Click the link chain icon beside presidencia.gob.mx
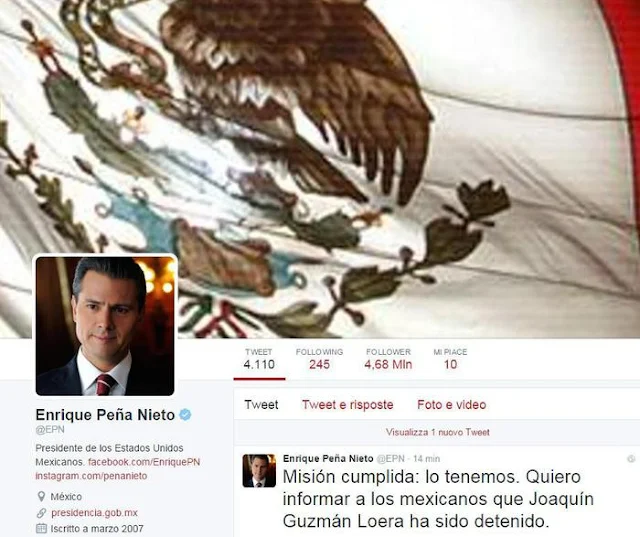 click(x=41, y=513)
